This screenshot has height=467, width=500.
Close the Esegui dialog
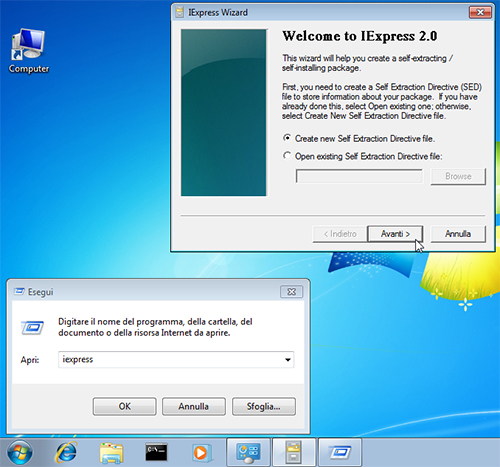[x=291, y=292]
